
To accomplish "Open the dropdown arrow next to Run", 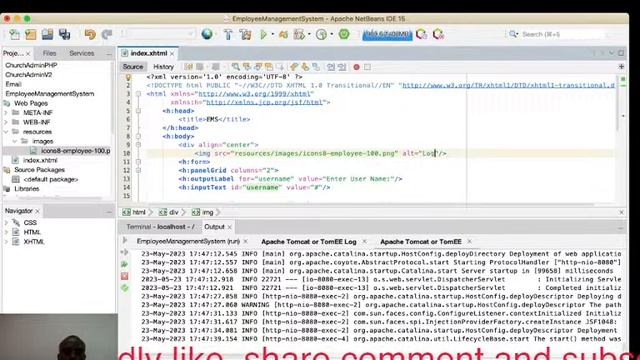I will [272, 34].
